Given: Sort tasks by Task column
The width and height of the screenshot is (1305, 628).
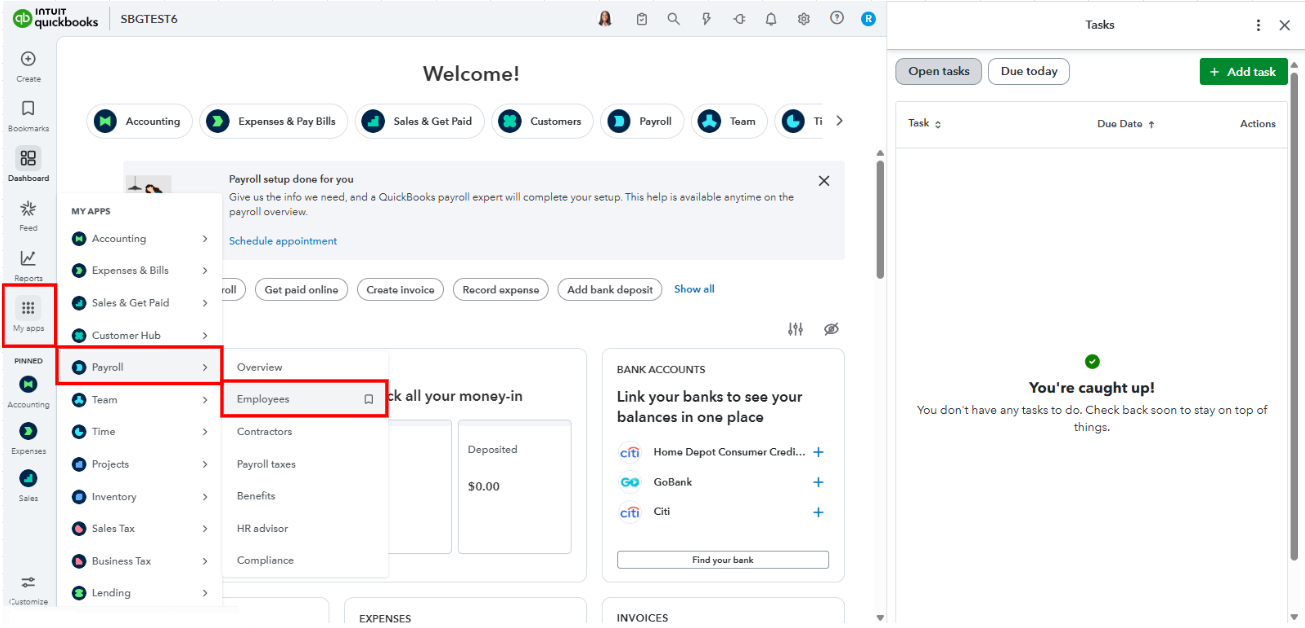Looking at the screenshot, I should [x=924, y=124].
